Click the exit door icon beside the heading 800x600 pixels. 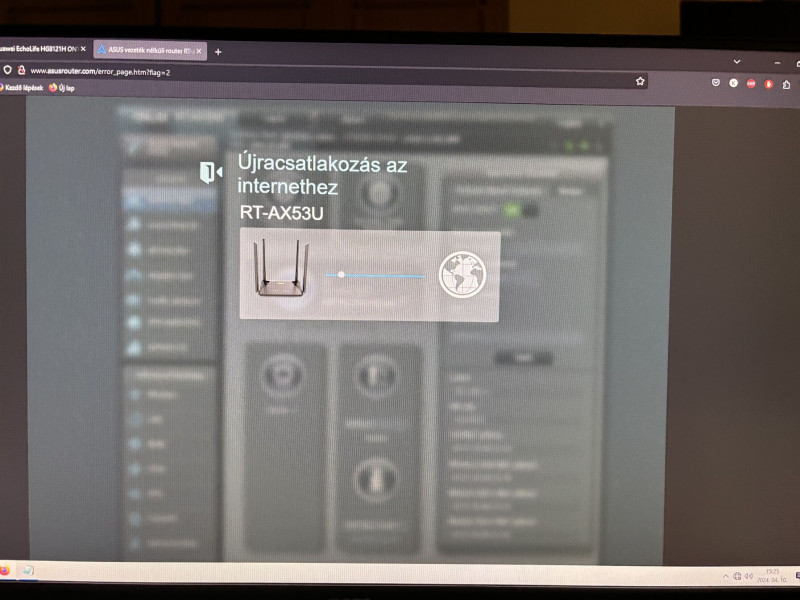click(x=211, y=172)
